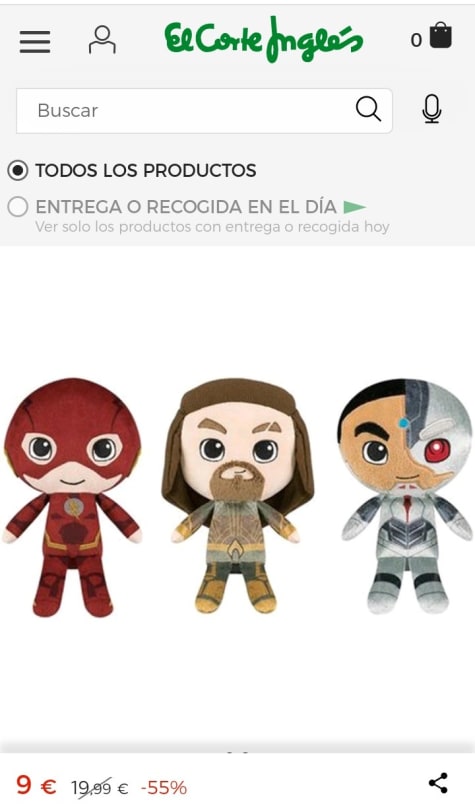475x806 pixels.
Task: Focus the Buscar search field
Action: click(x=204, y=111)
